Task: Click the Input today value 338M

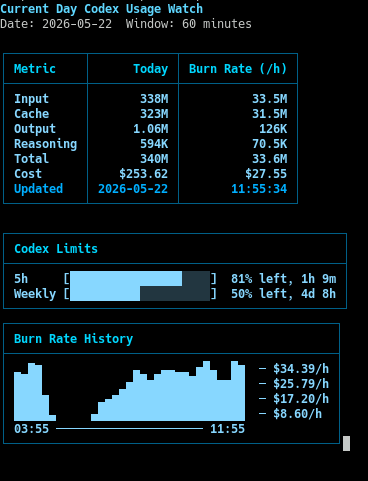Action: [154, 99]
